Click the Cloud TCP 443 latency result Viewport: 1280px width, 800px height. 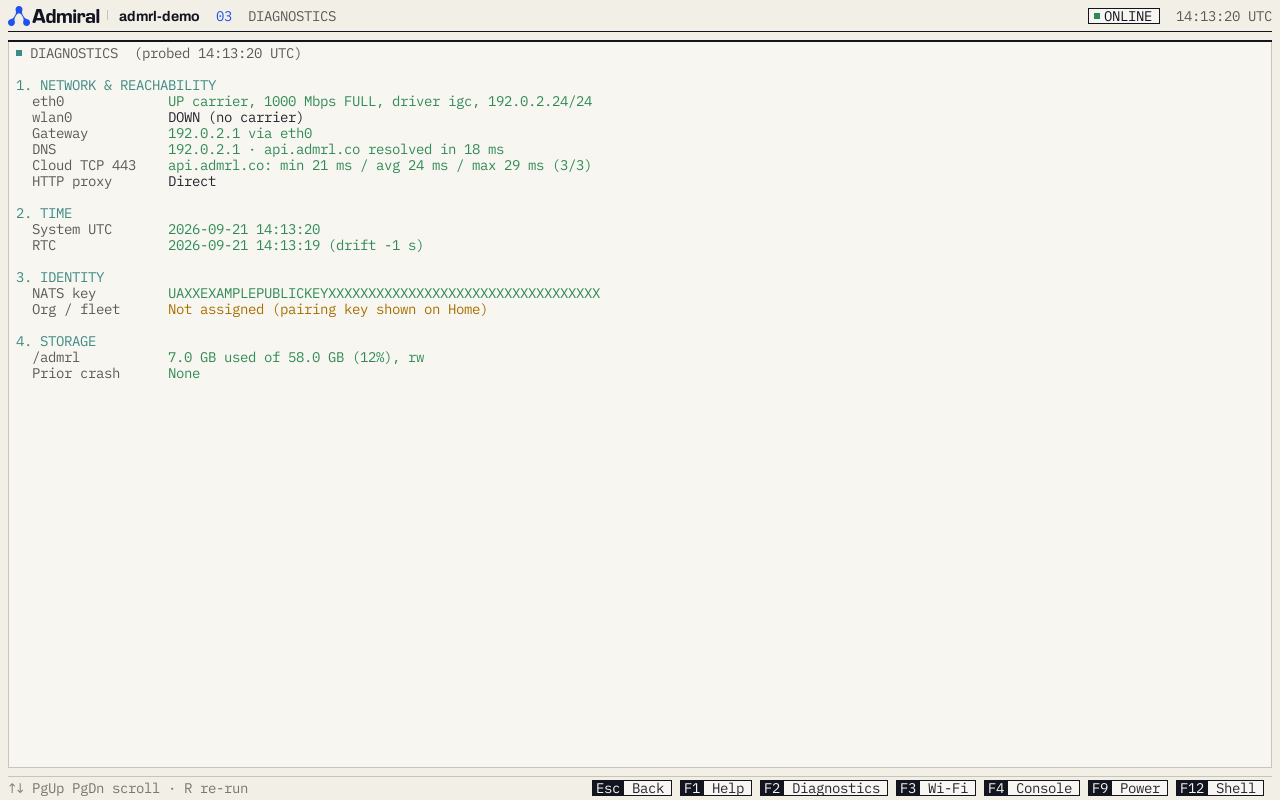(x=380, y=166)
